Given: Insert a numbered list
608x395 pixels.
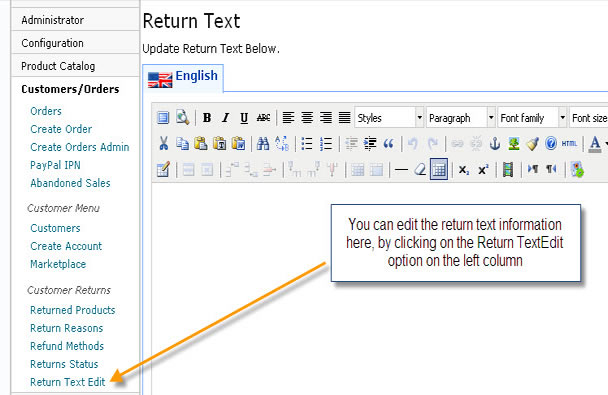Looking at the screenshot, I should (326, 144).
